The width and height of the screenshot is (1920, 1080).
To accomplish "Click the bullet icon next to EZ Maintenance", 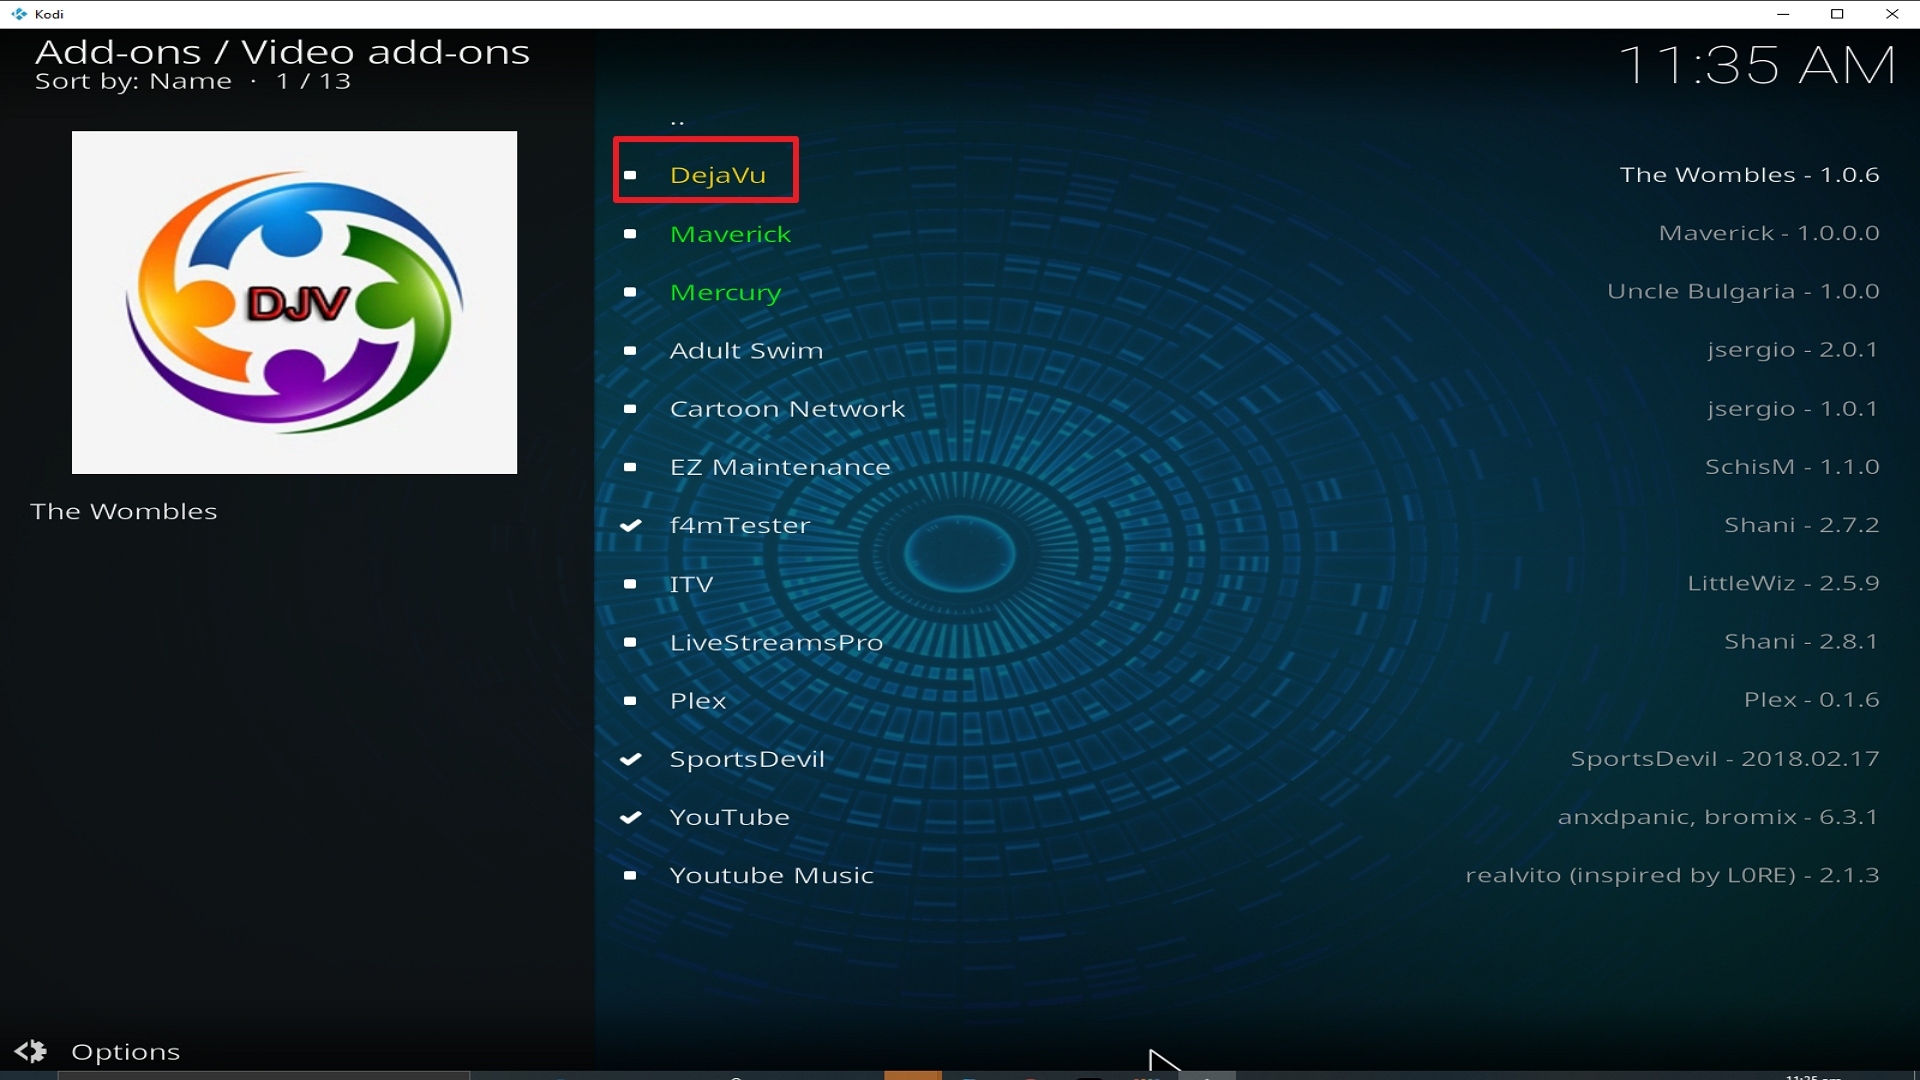I will (x=630, y=467).
